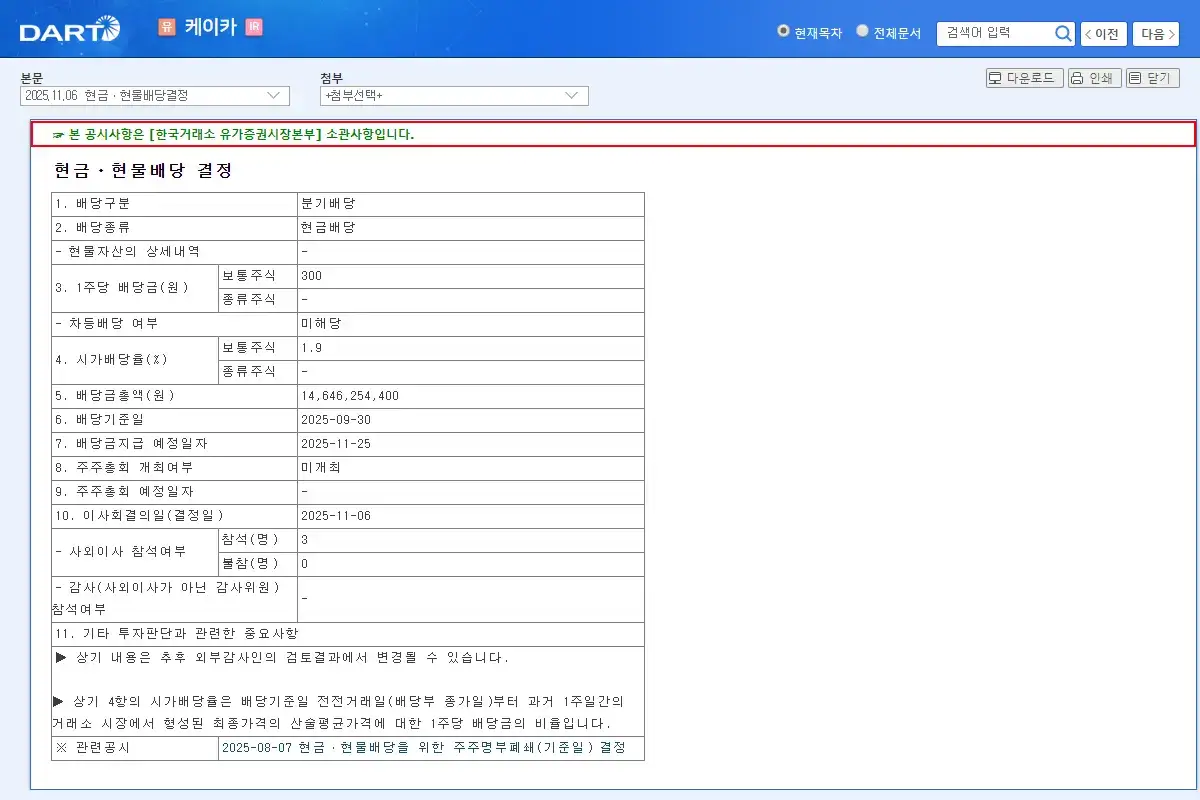Click the 사외이사 참석여부 label
Image resolution: width=1200 pixels, height=800 pixels.
click(x=121, y=552)
